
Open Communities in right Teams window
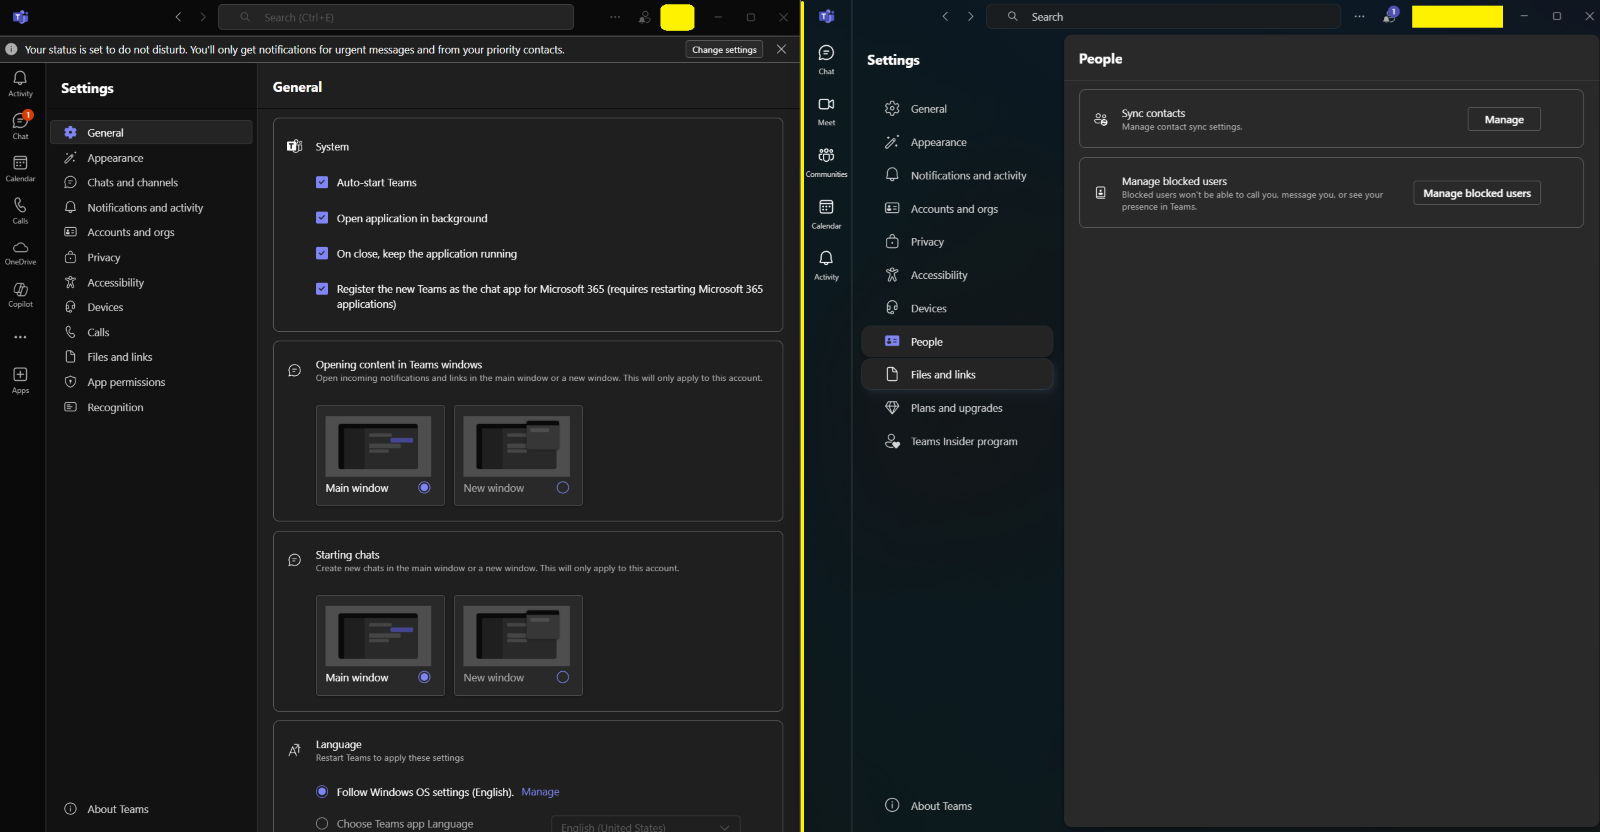(826, 162)
